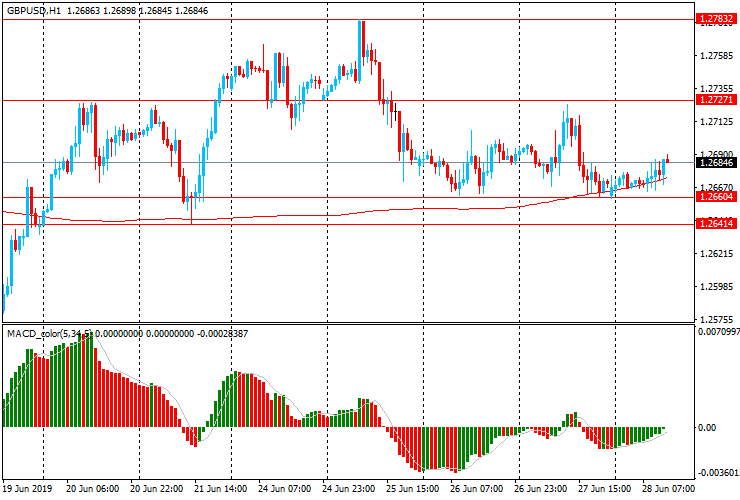The width and height of the screenshot is (740, 500).
Task: Click the 1.27585 price scale value
Action: click(717, 56)
